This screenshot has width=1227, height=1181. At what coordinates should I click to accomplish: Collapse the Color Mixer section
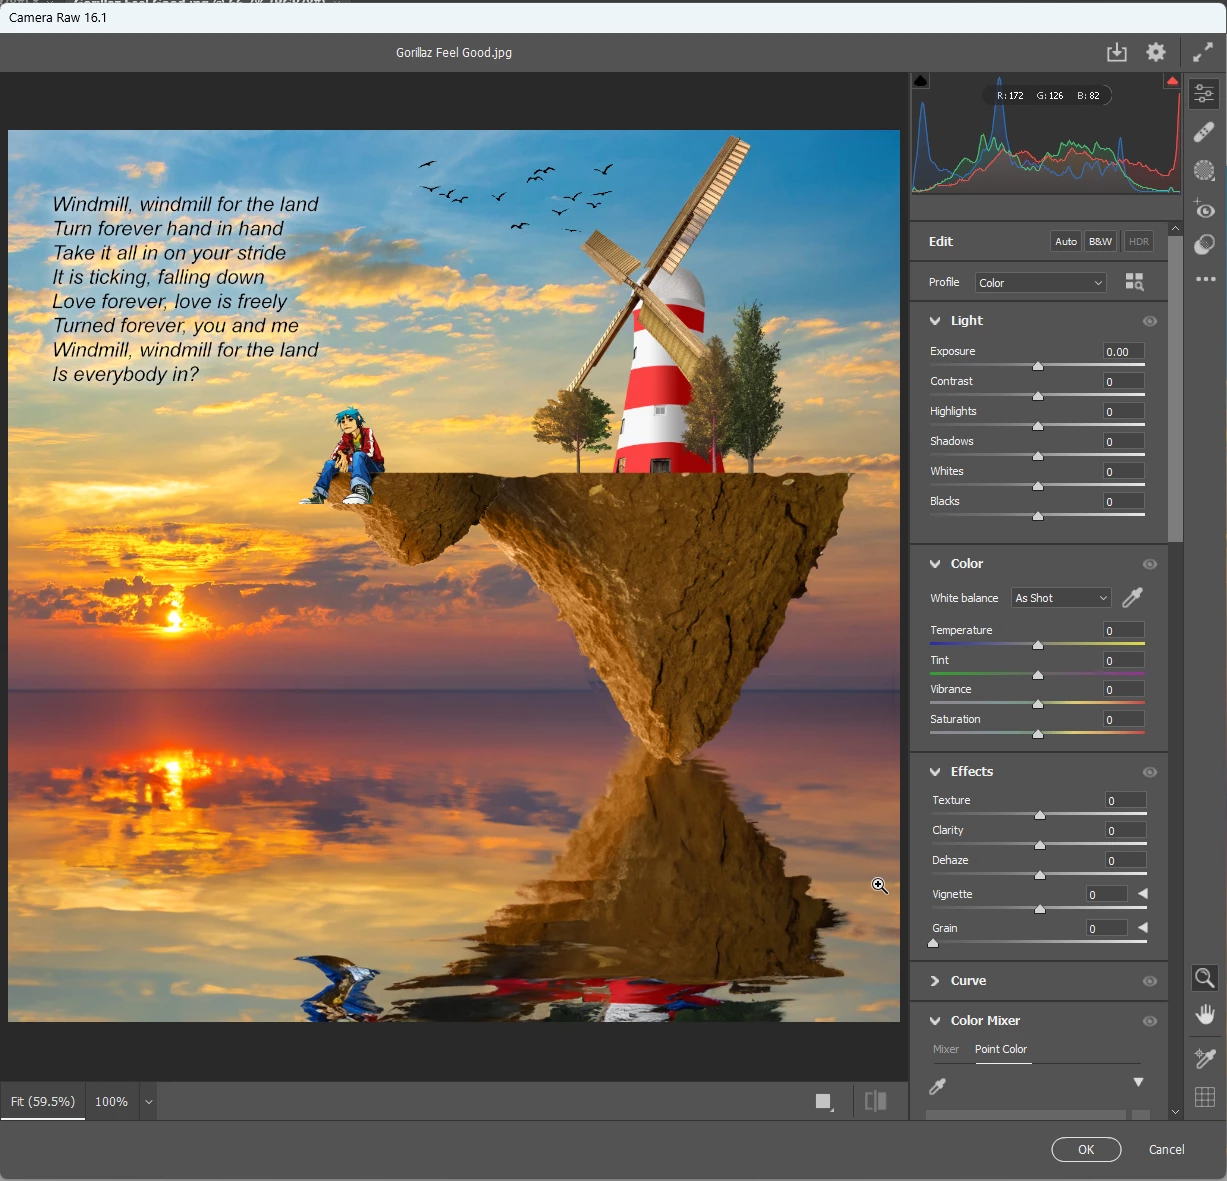pos(935,1021)
